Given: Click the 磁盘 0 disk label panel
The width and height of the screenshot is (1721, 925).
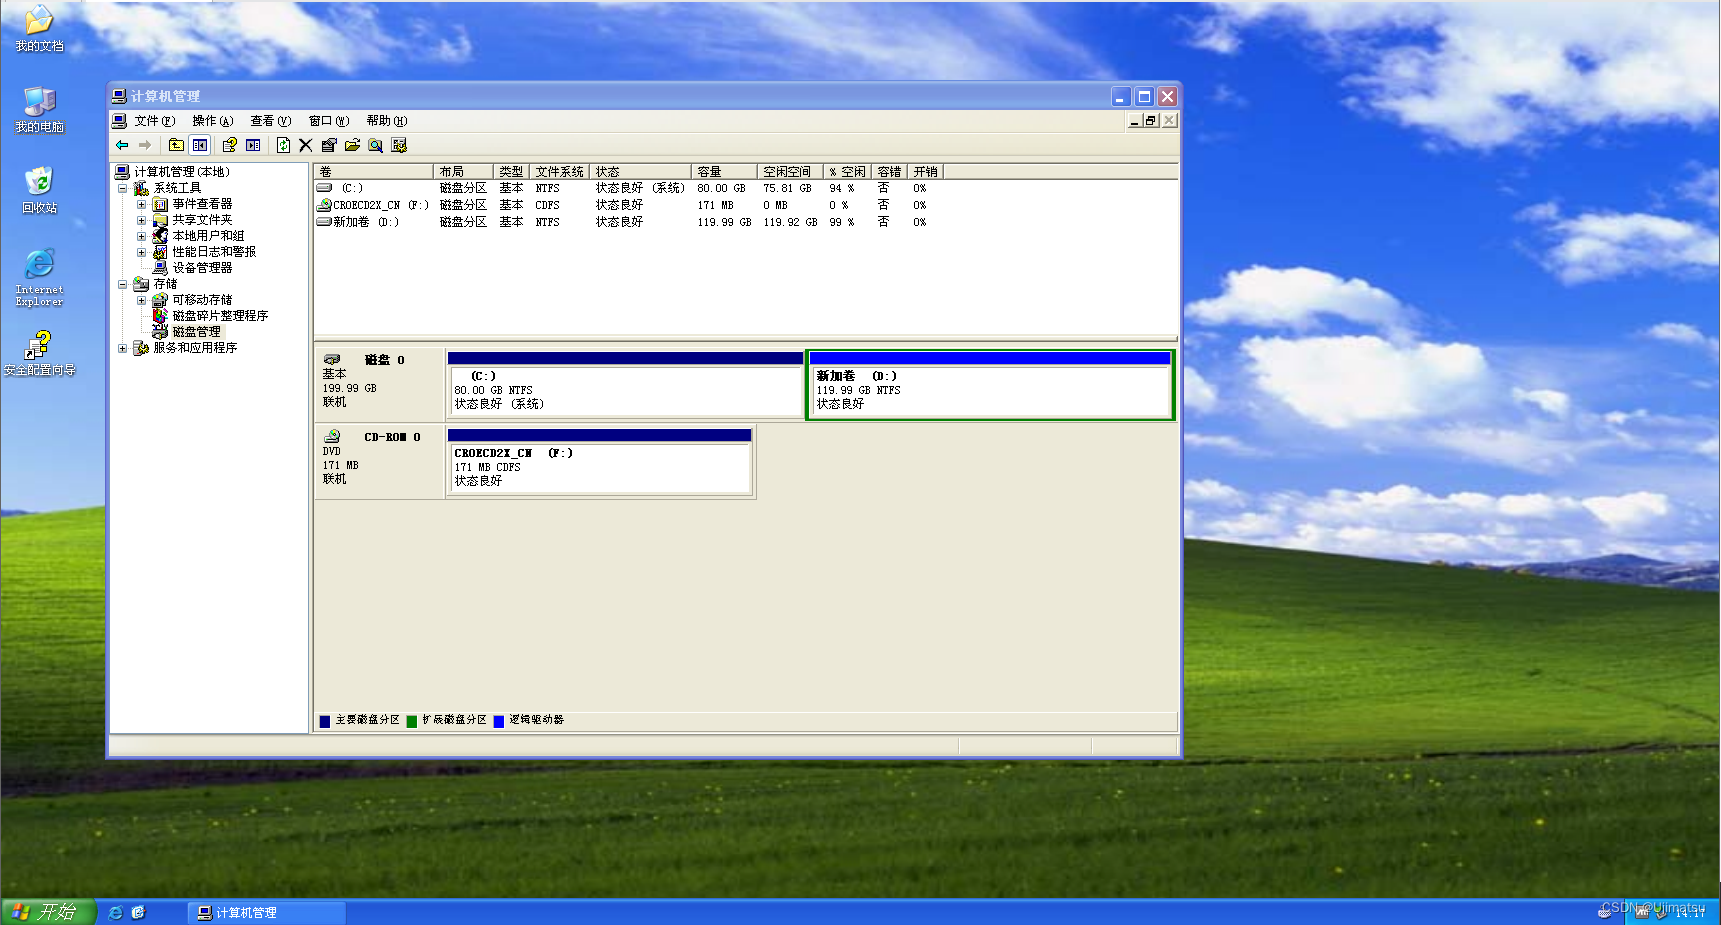Looking at the screenshot, I should tap(379, 384).
